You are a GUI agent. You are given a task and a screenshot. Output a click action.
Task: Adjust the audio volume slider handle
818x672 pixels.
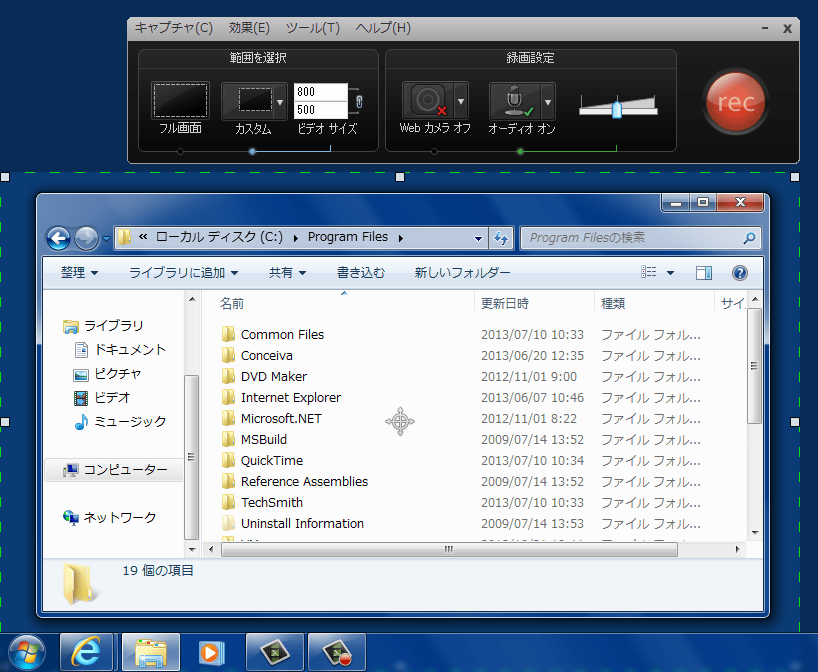pyautogui.click(x=617, y=110)
